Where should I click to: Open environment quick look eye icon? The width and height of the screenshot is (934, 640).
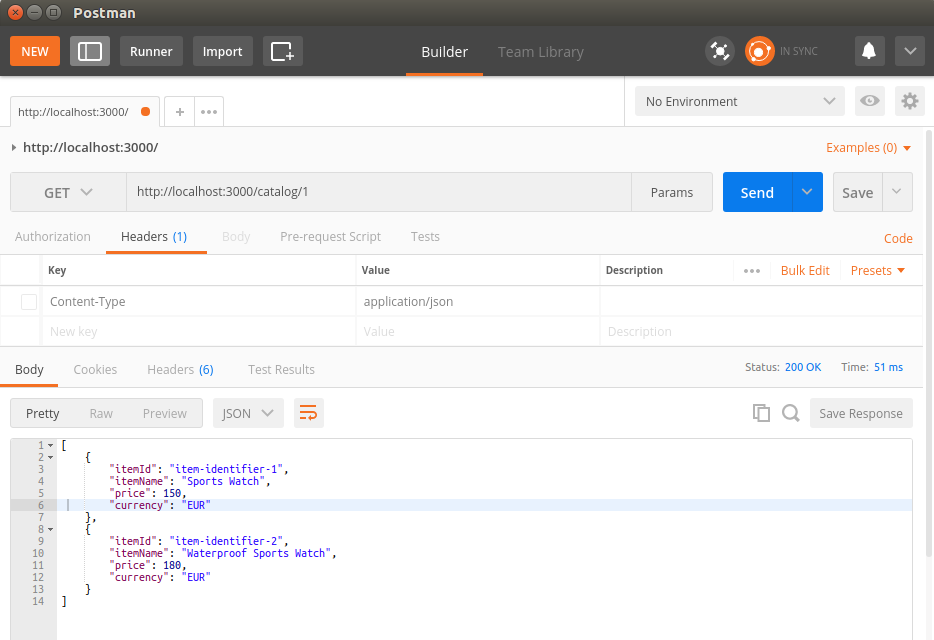[870, 101]
